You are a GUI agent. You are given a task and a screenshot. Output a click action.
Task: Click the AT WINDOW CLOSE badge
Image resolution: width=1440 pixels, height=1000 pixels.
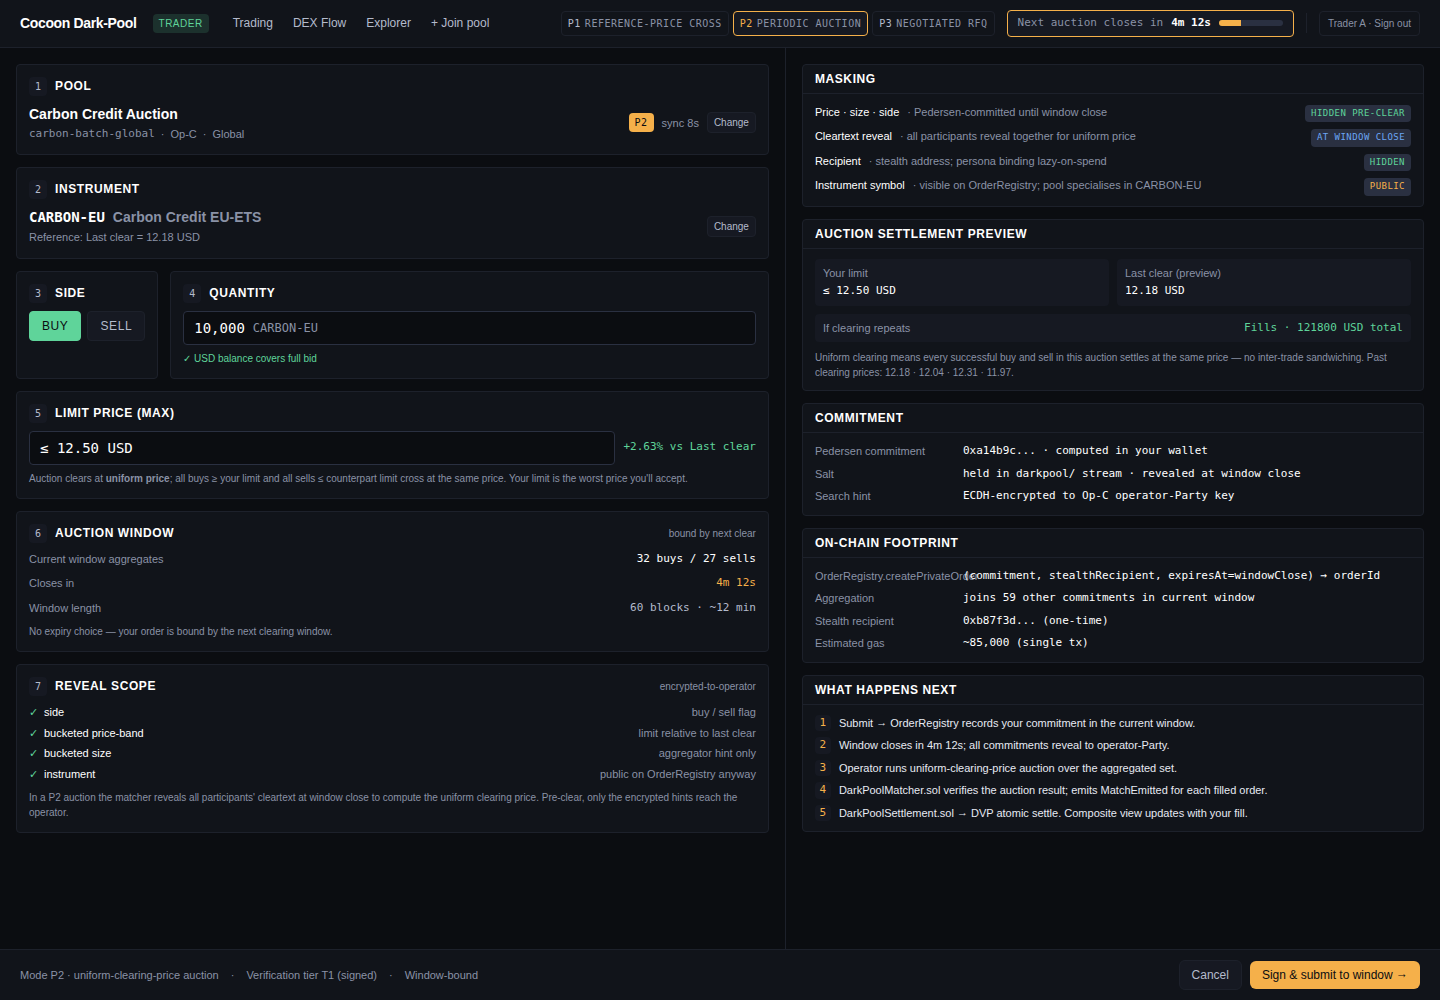1360,137
